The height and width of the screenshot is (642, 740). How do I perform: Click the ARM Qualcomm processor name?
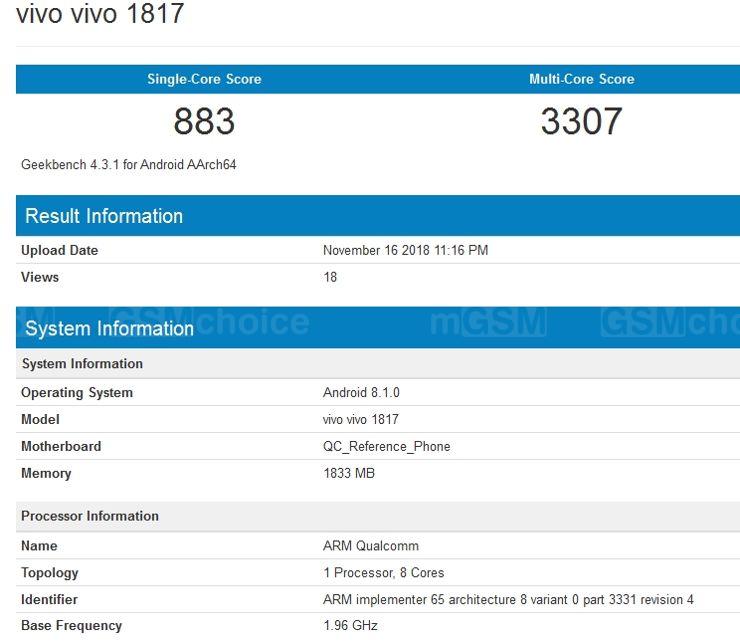pyautogui.click(x=370, y=546)
